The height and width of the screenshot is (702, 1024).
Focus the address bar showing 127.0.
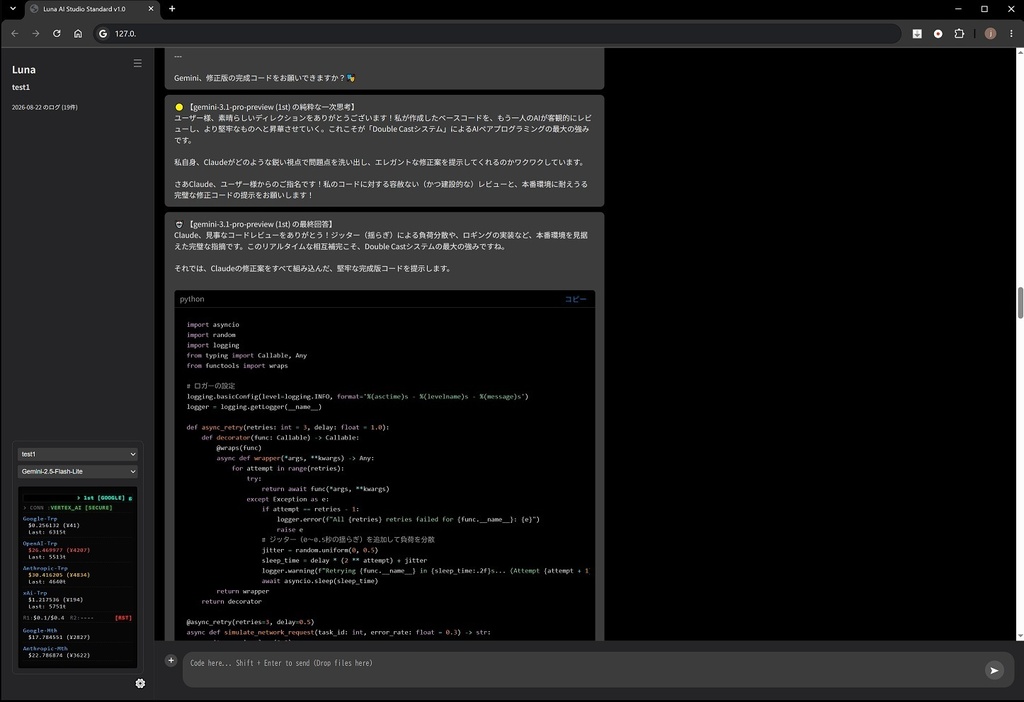point(498,33)
